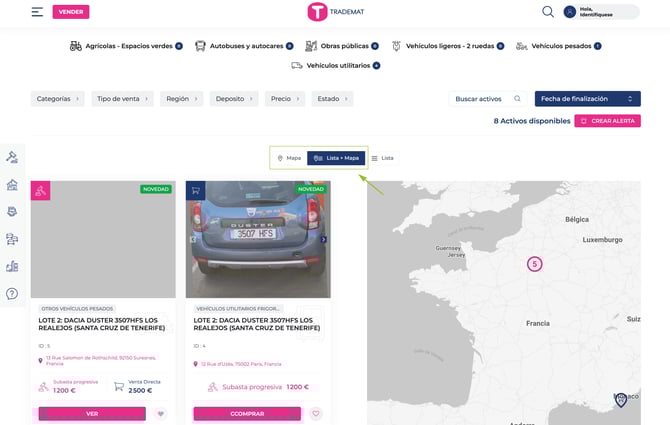
Task: Click Hola, Identifíquese login text
Action: coord(596,12)
